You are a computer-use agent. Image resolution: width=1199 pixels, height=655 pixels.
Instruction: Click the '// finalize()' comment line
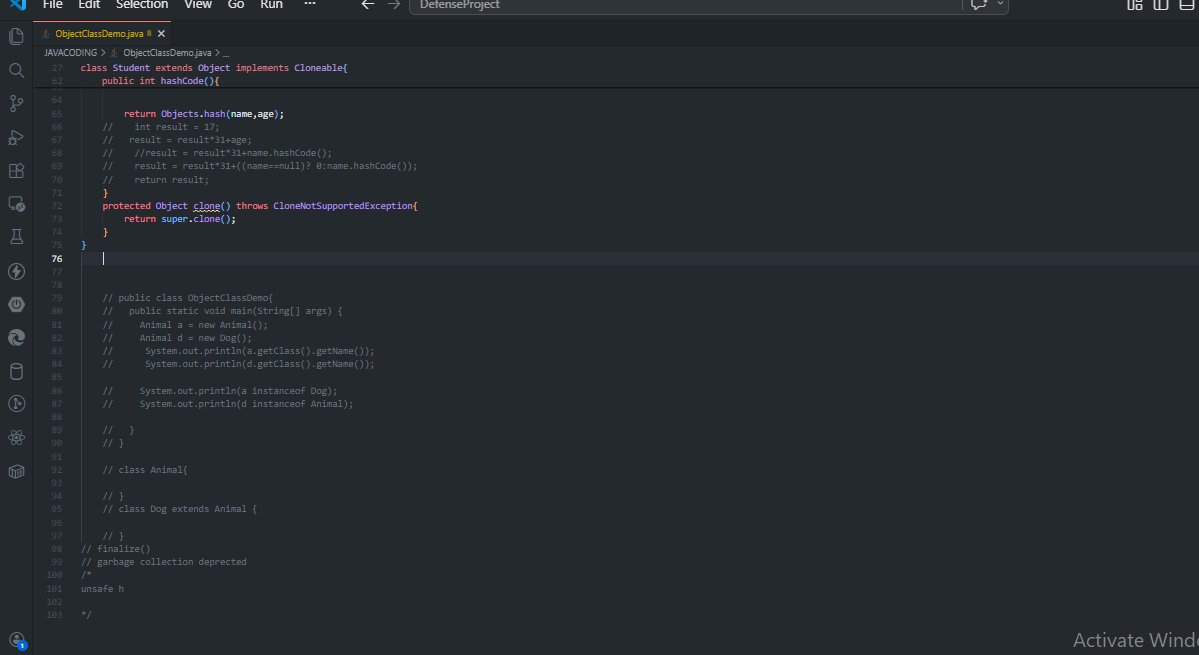(x=115, y=549)
